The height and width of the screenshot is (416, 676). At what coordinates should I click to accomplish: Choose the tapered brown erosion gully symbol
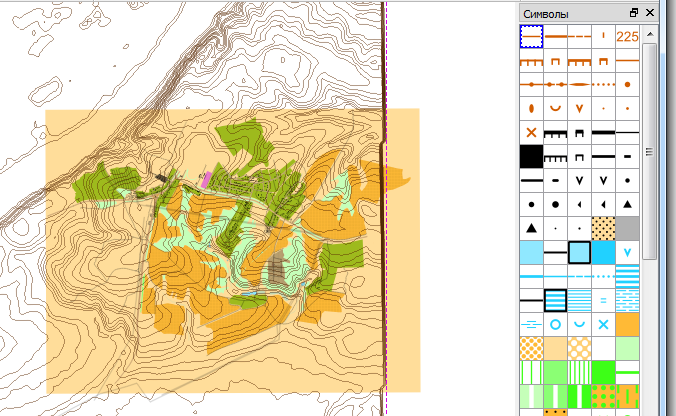579,84
